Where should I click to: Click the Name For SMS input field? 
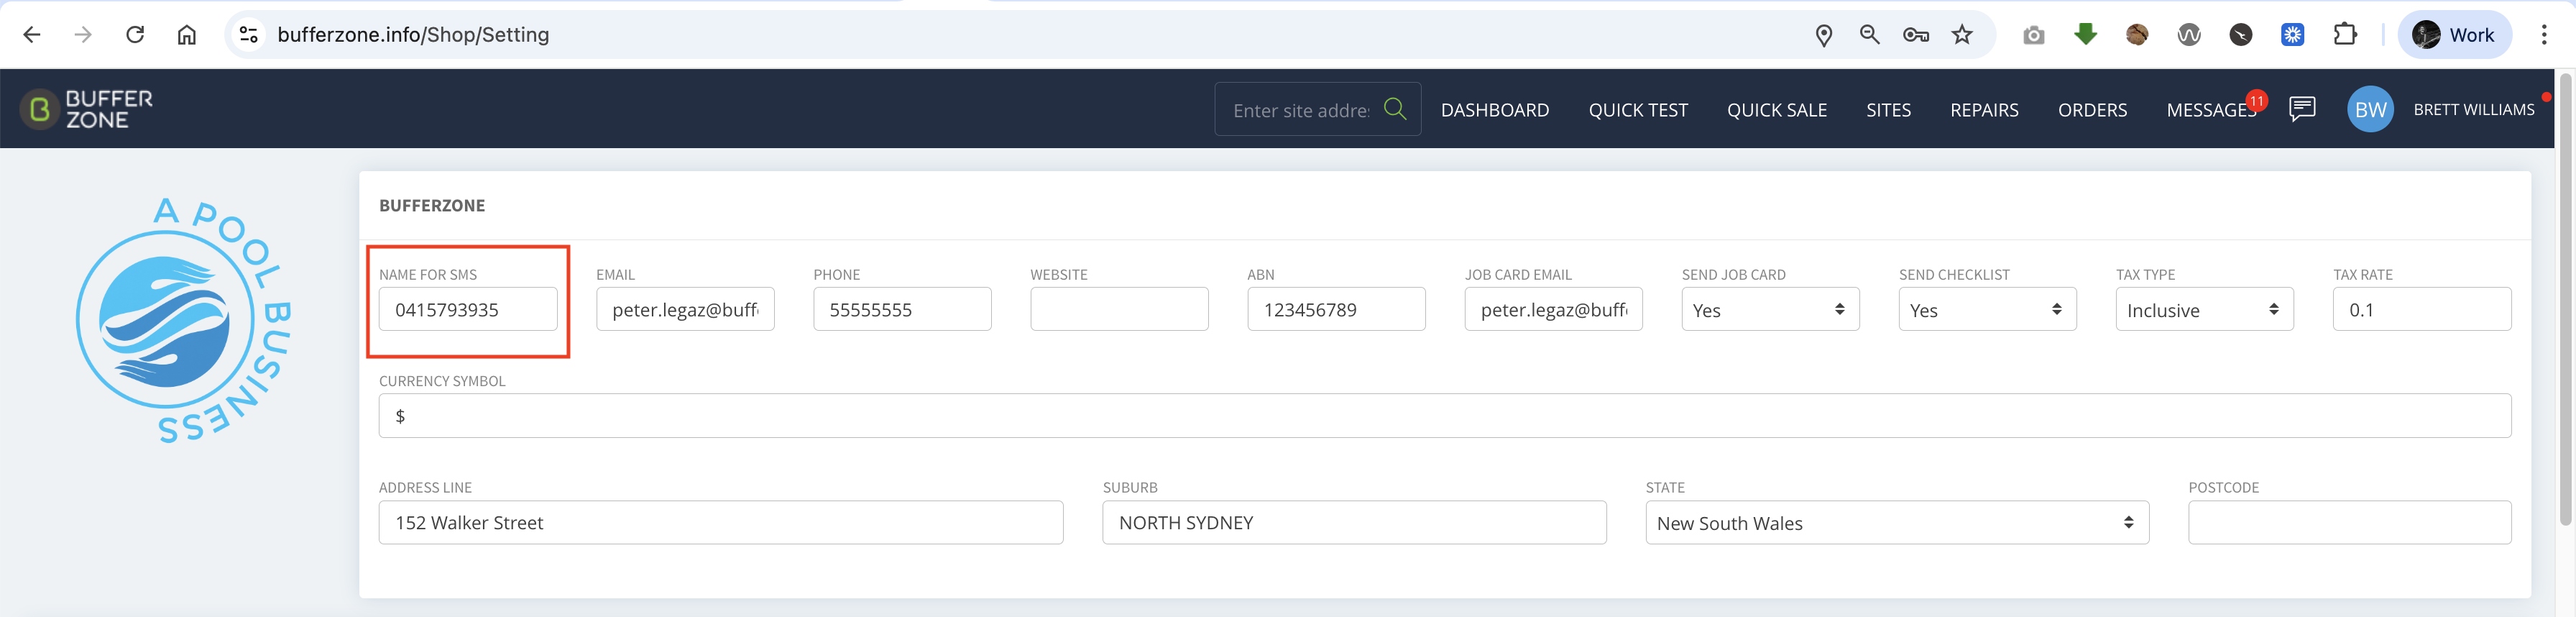468,309
